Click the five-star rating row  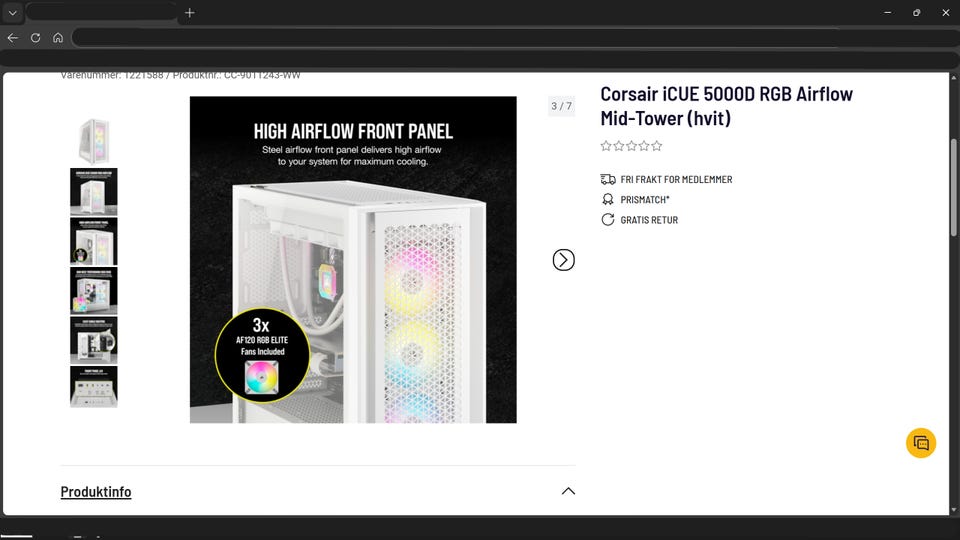point(631,146)
